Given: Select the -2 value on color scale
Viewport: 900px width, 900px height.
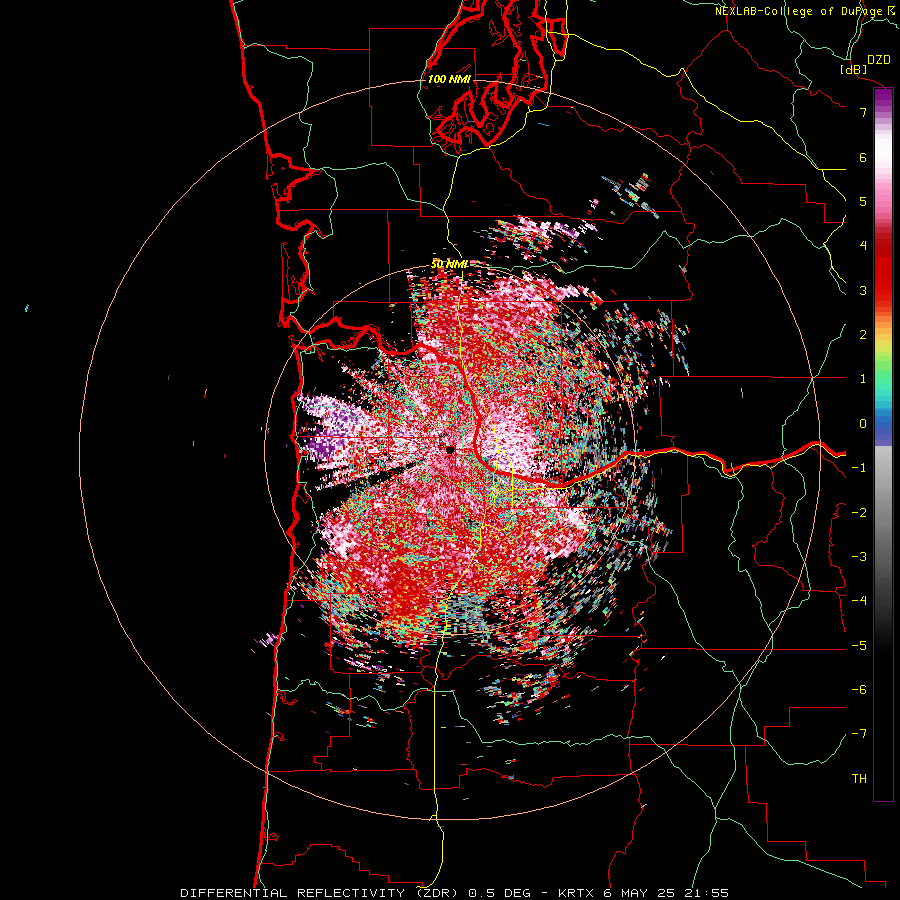Looking at the screenshot, I should click(x=859, y=513).
